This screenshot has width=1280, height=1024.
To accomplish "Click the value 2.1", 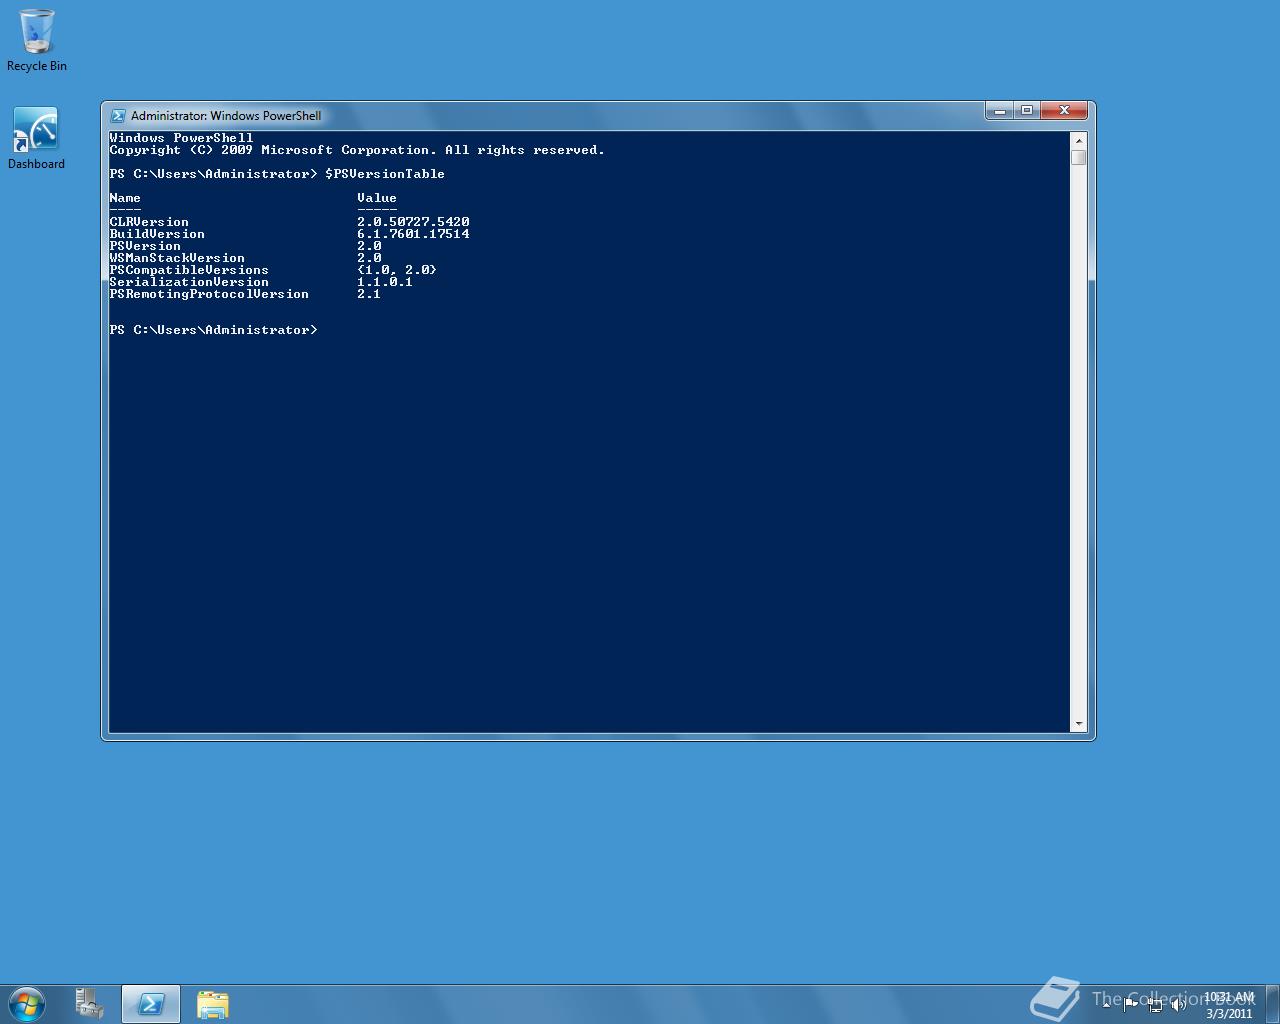I will [369, 294].
